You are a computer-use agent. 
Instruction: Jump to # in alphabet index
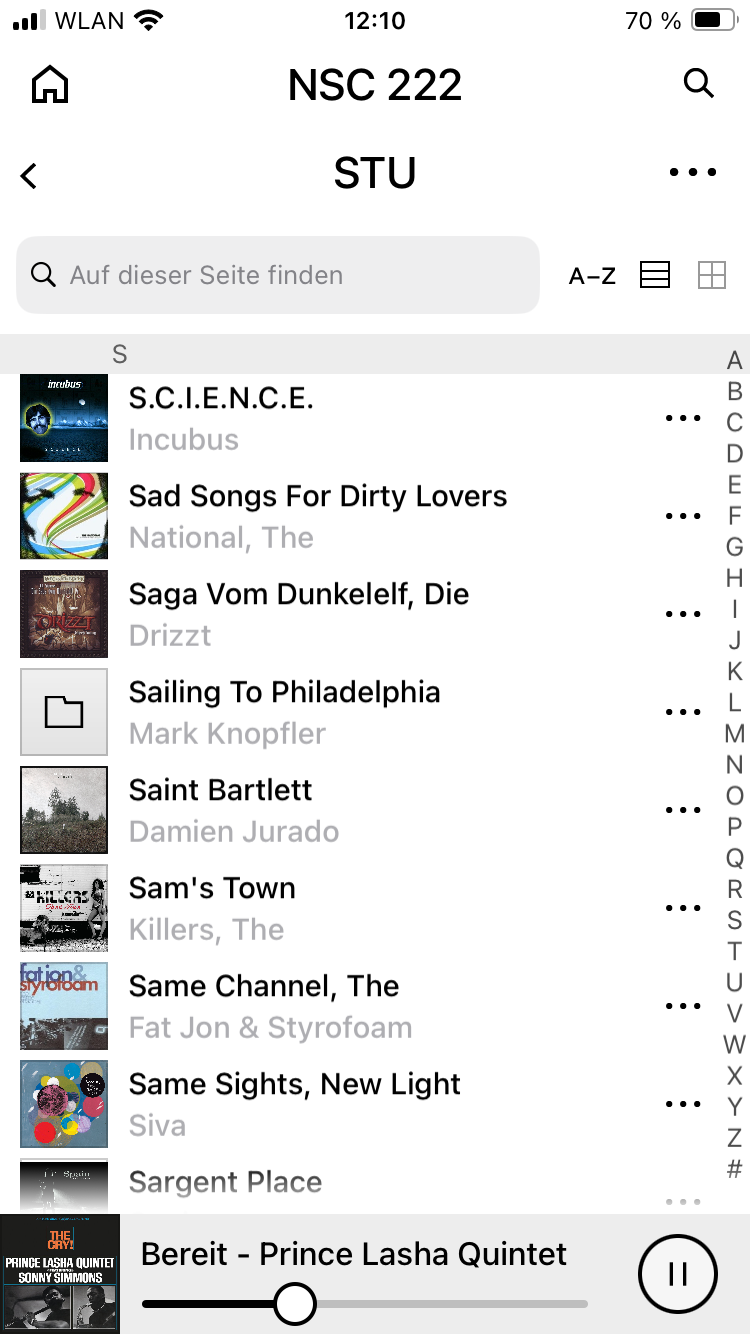click(x=734, y=1167)
